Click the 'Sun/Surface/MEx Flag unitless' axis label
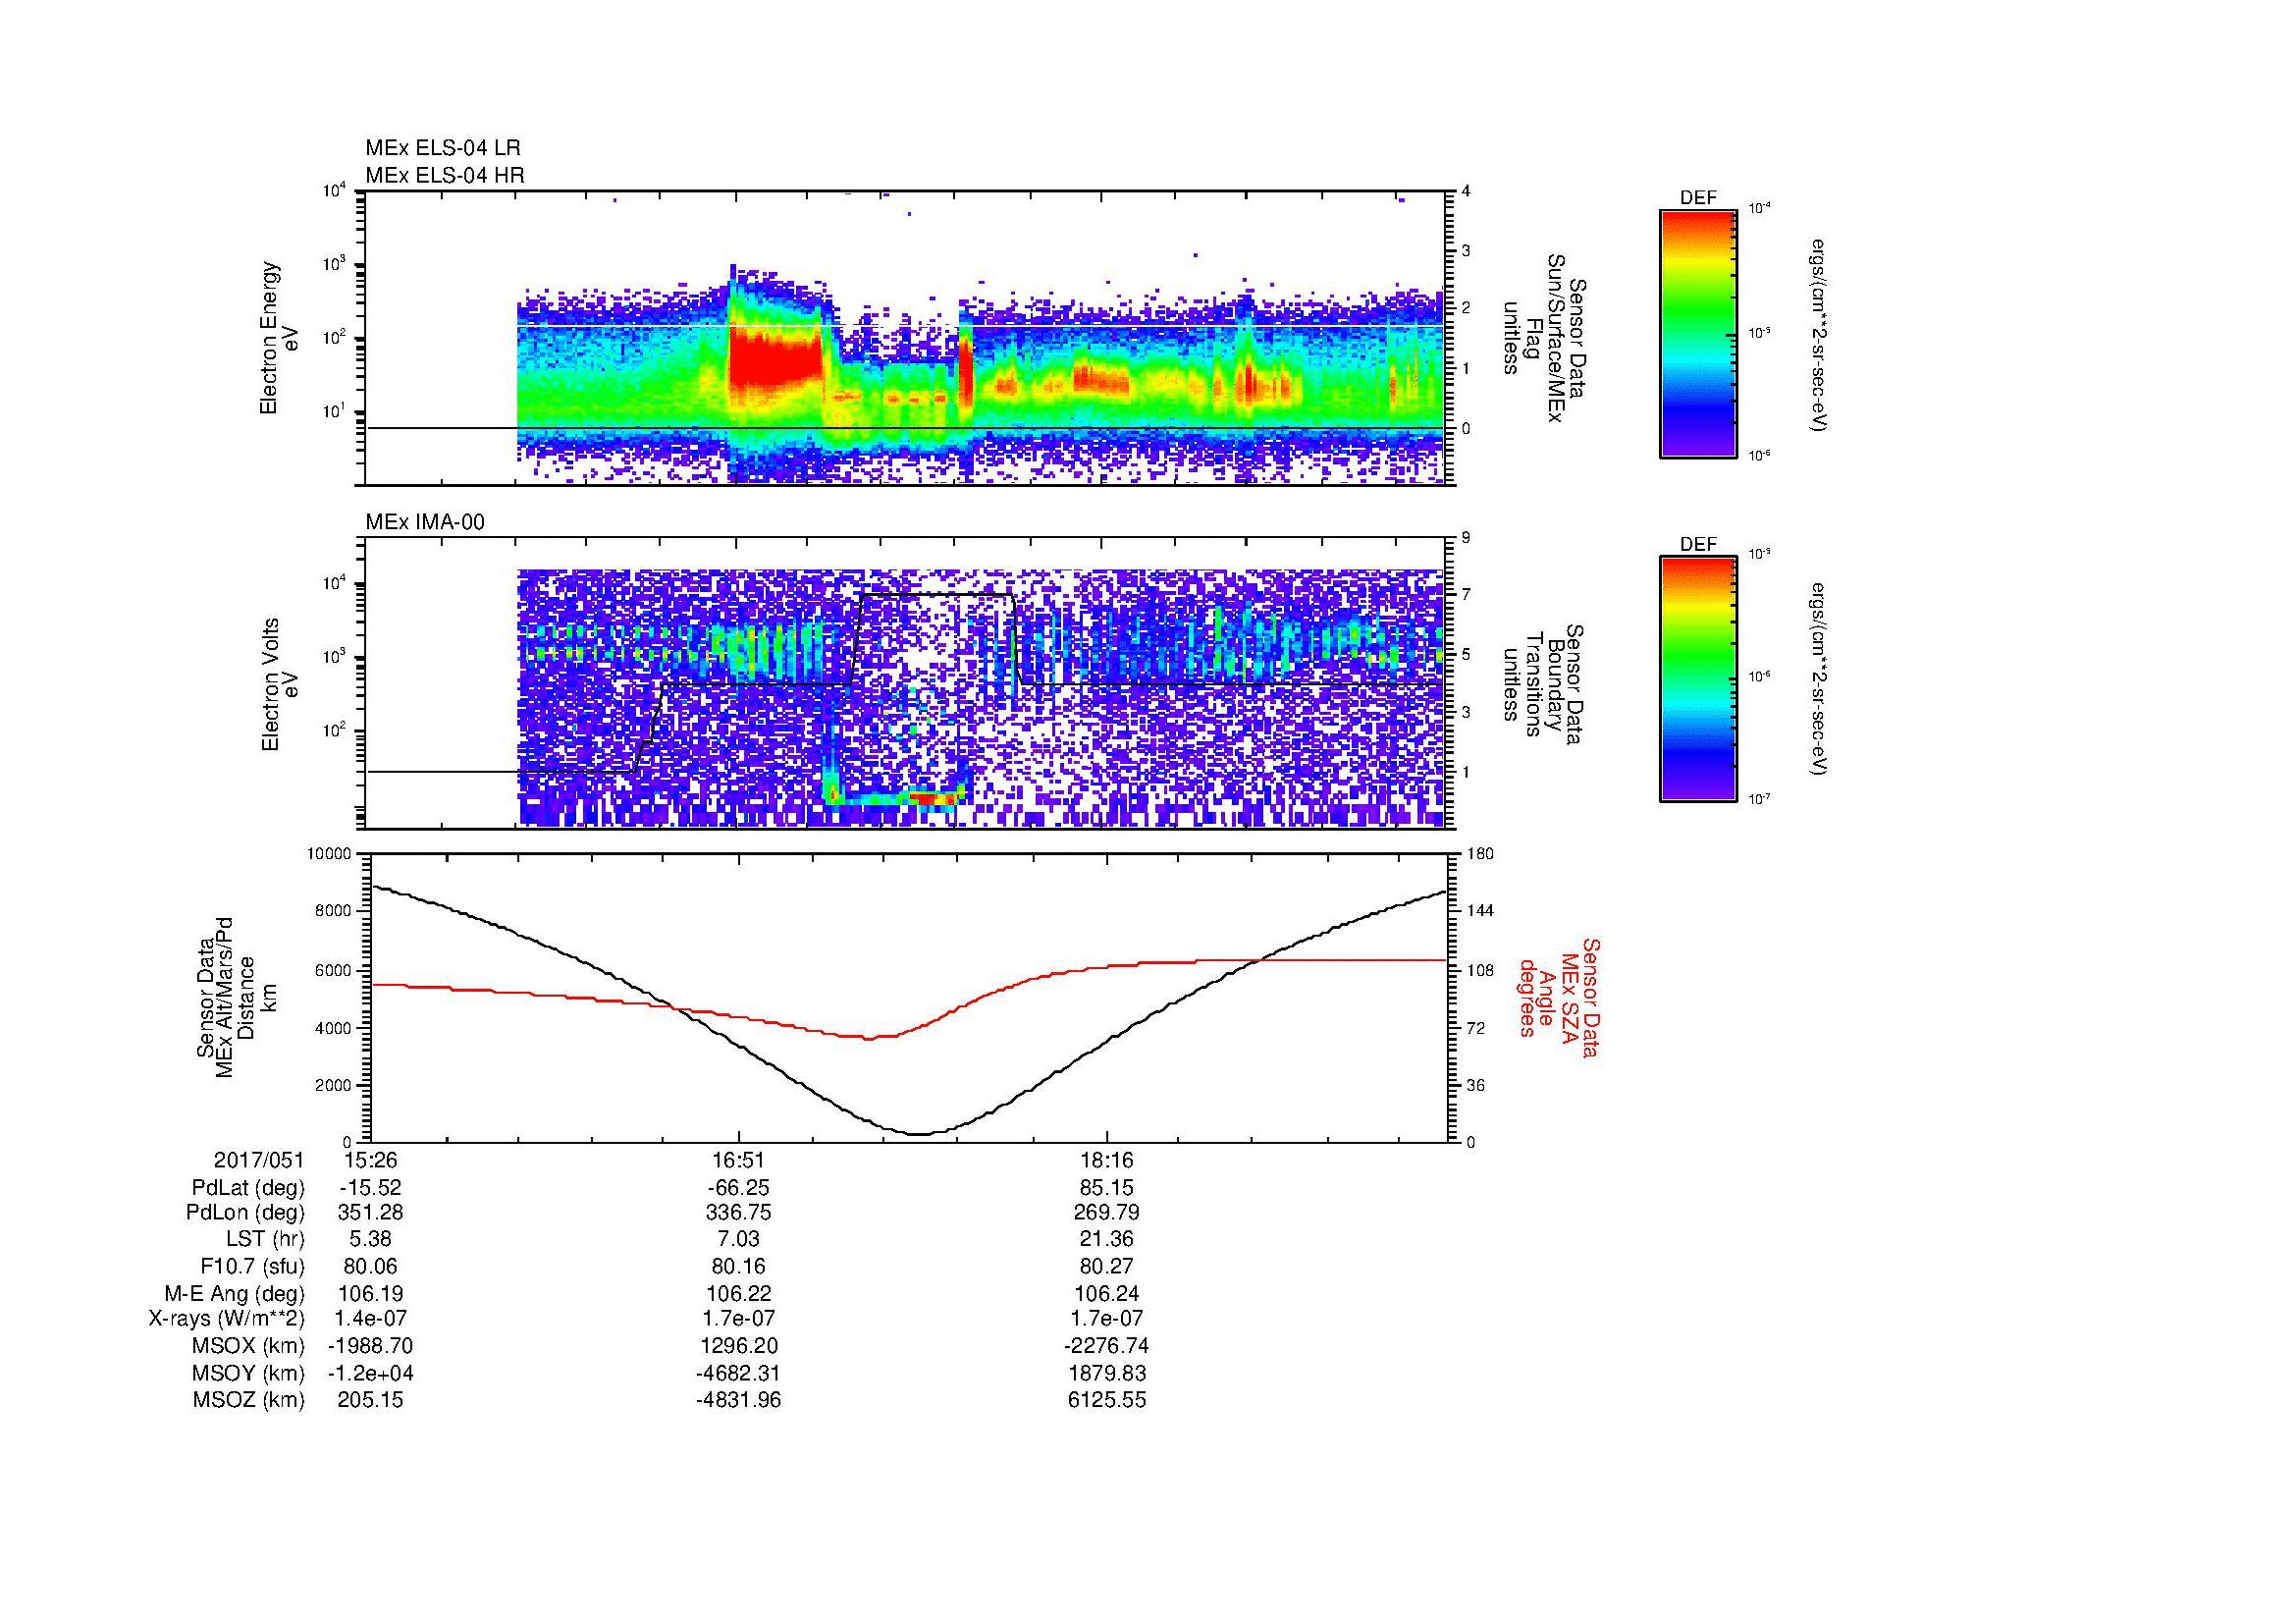Viewport: 2296px width, 1623px height. click(x=1545, y=337)
